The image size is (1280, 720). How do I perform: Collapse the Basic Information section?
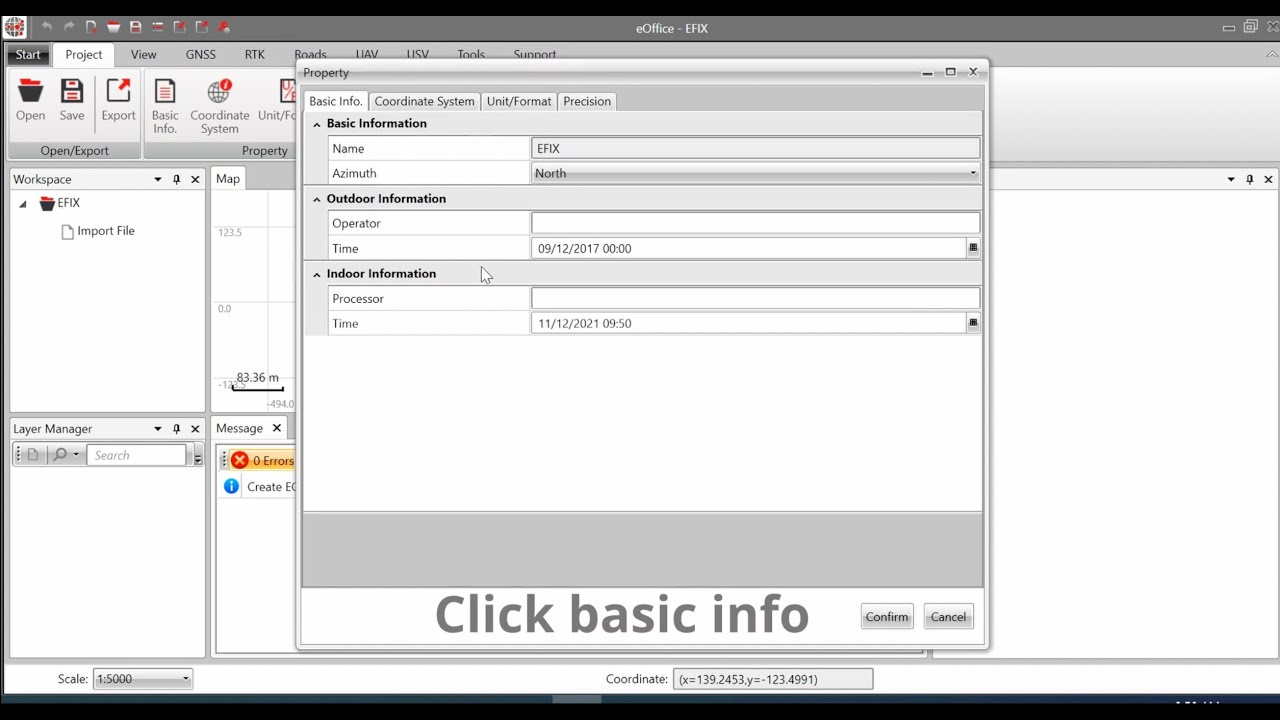click(317, 124)
